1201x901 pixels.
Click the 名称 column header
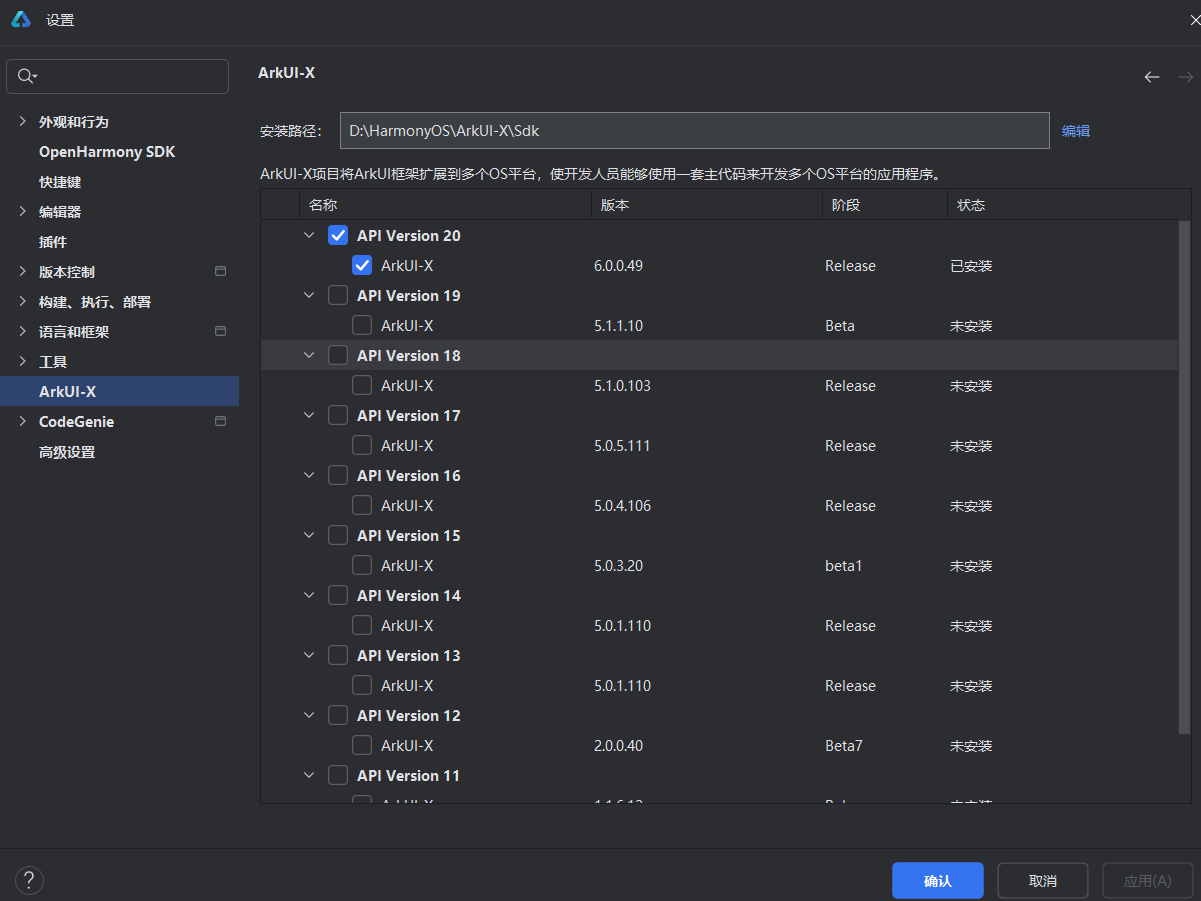point(445,205)
